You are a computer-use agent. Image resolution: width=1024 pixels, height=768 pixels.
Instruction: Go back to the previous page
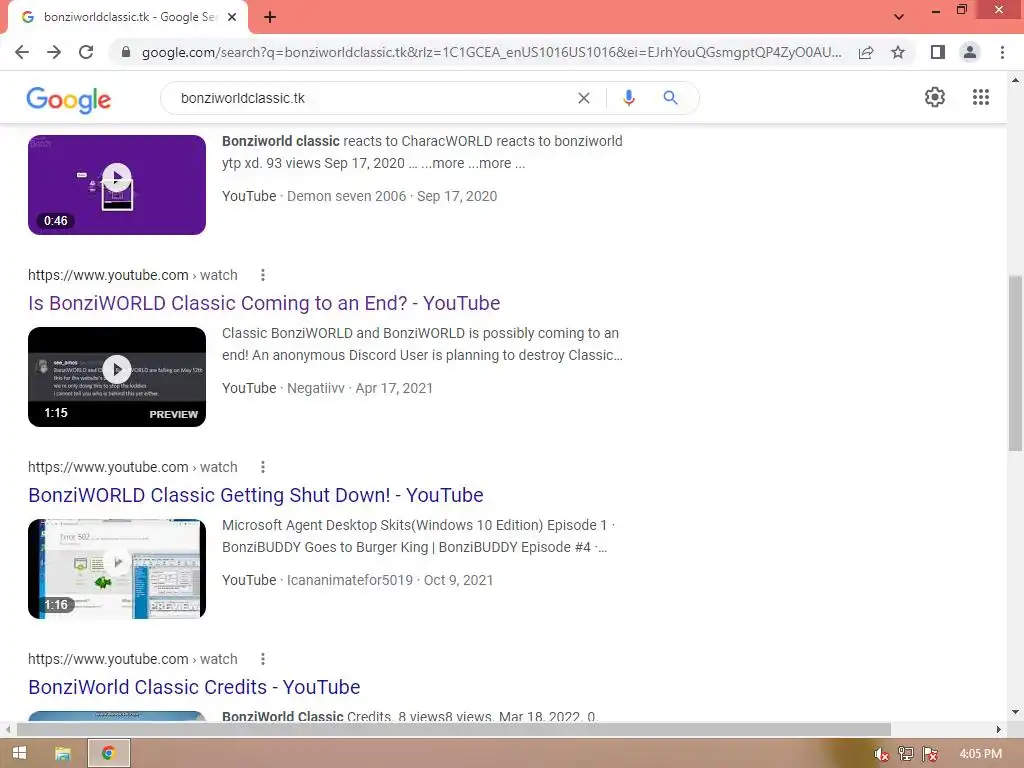click(x=22, y=52)
